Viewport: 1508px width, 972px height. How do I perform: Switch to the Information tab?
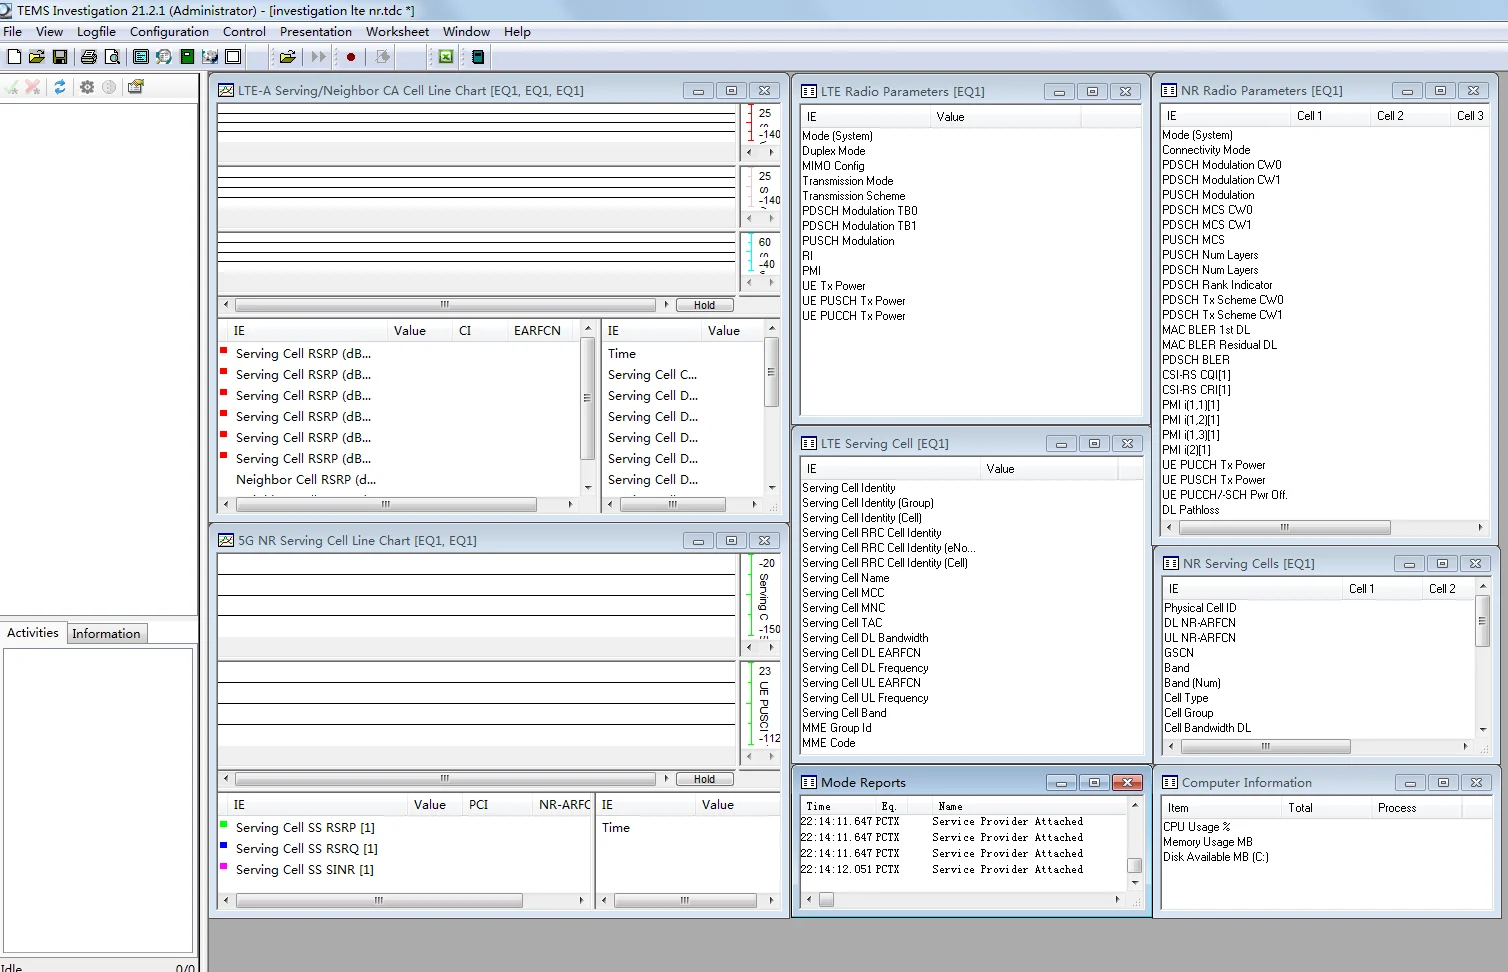[x=106, y=634]
